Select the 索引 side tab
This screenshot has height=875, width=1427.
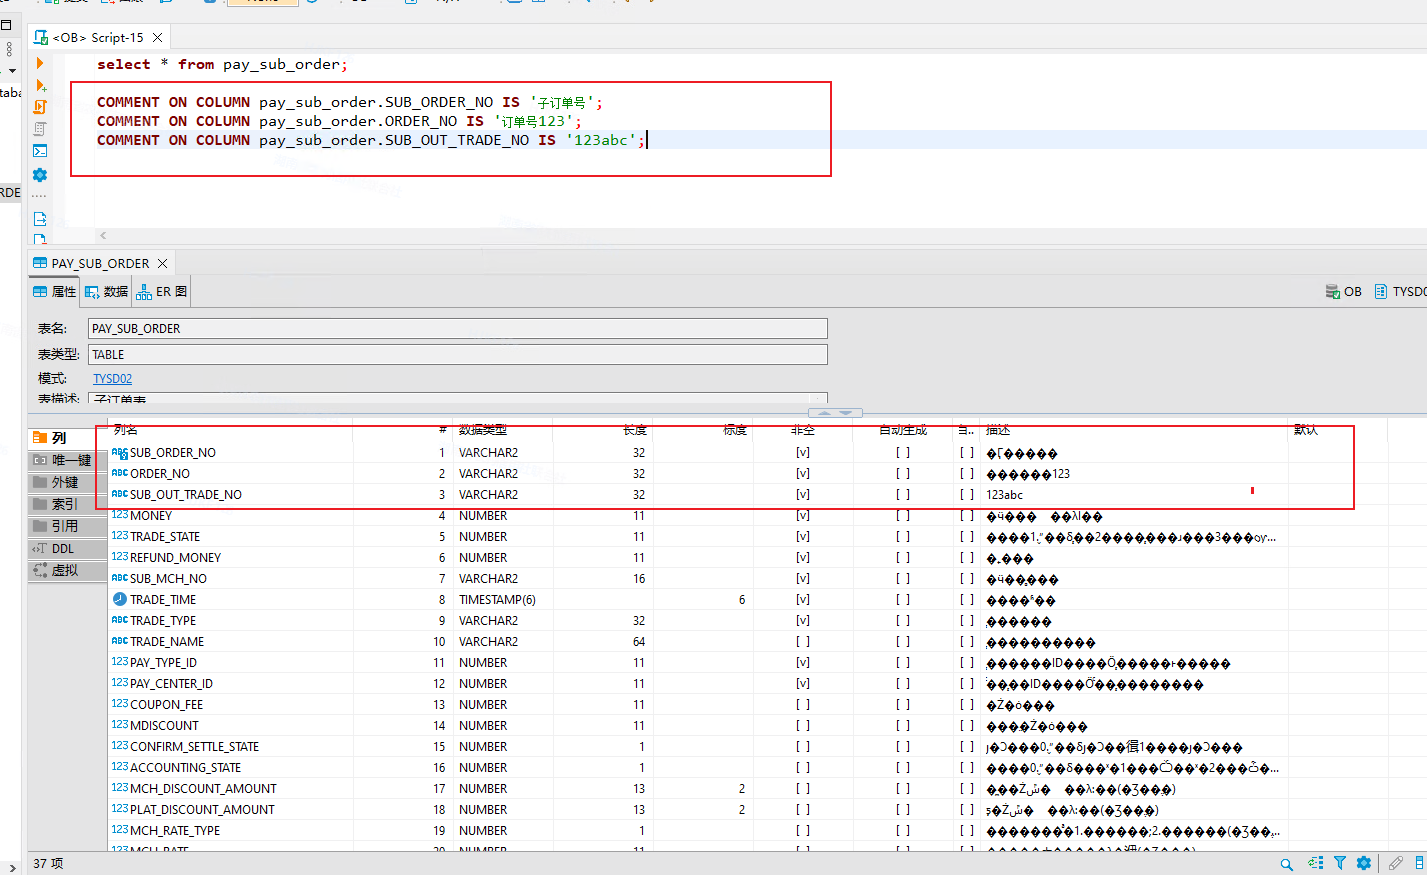[67, 504]
